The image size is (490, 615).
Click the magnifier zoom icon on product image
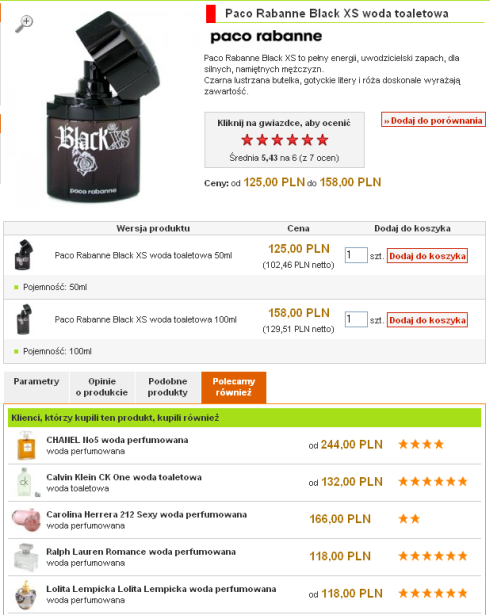click(24, 24)
